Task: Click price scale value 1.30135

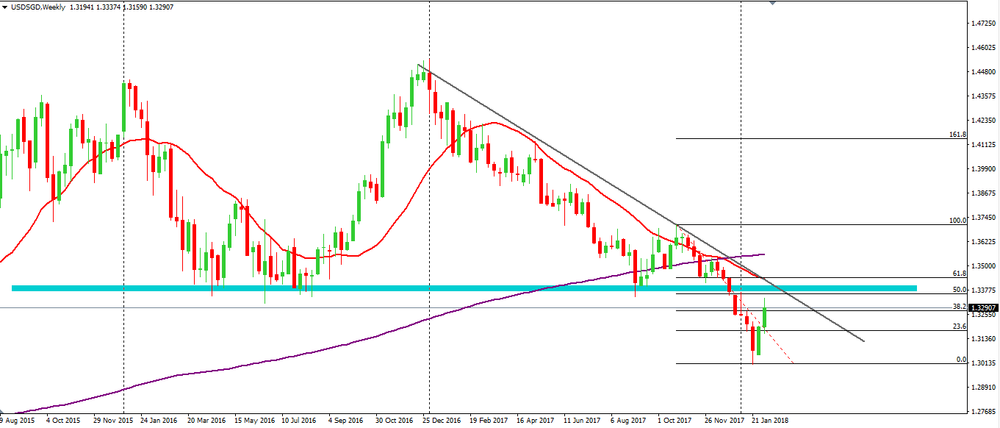Action: point(984,364)
